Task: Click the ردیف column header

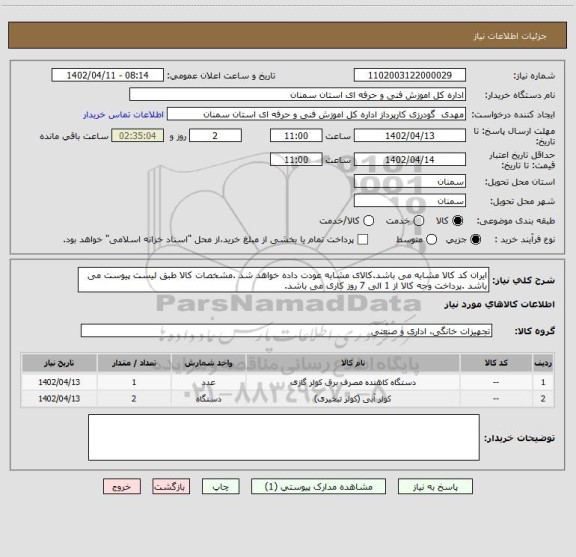Action: (543, 363)
